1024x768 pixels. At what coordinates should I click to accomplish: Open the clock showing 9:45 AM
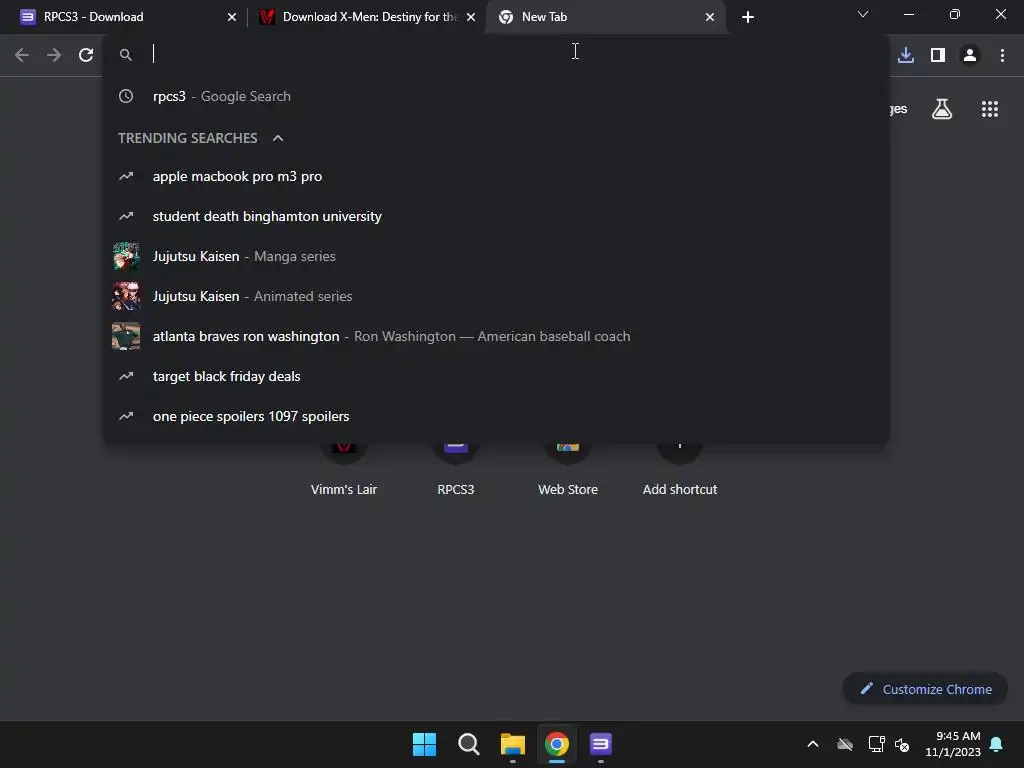(953, 744)
